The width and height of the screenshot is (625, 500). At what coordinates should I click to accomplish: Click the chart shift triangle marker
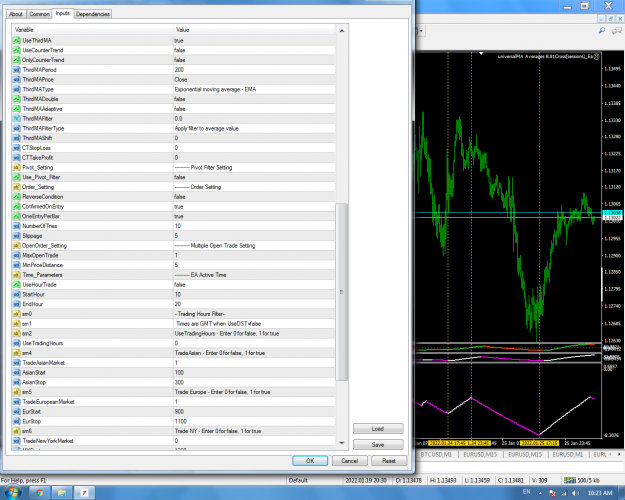[481, 53]
